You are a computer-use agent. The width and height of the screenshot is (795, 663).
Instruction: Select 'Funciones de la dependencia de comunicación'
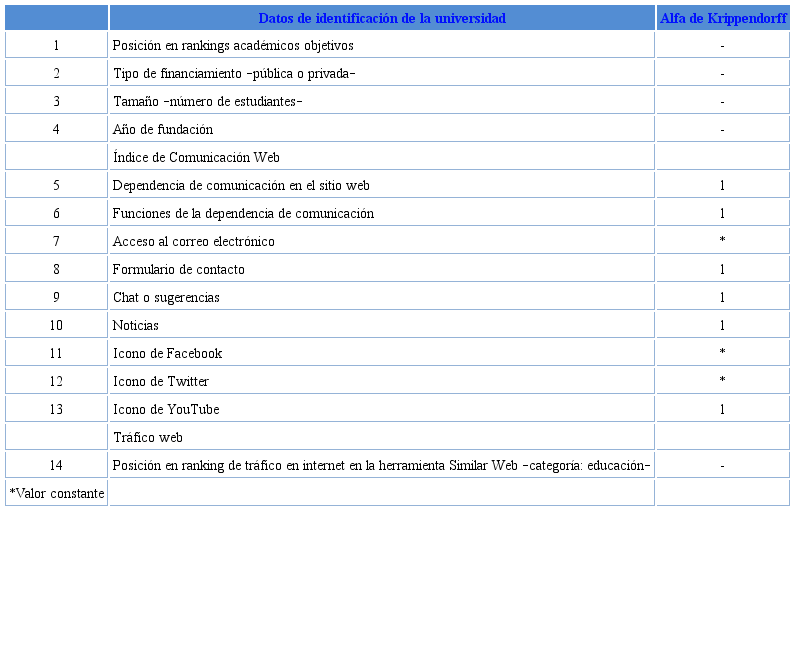(243, 214)
